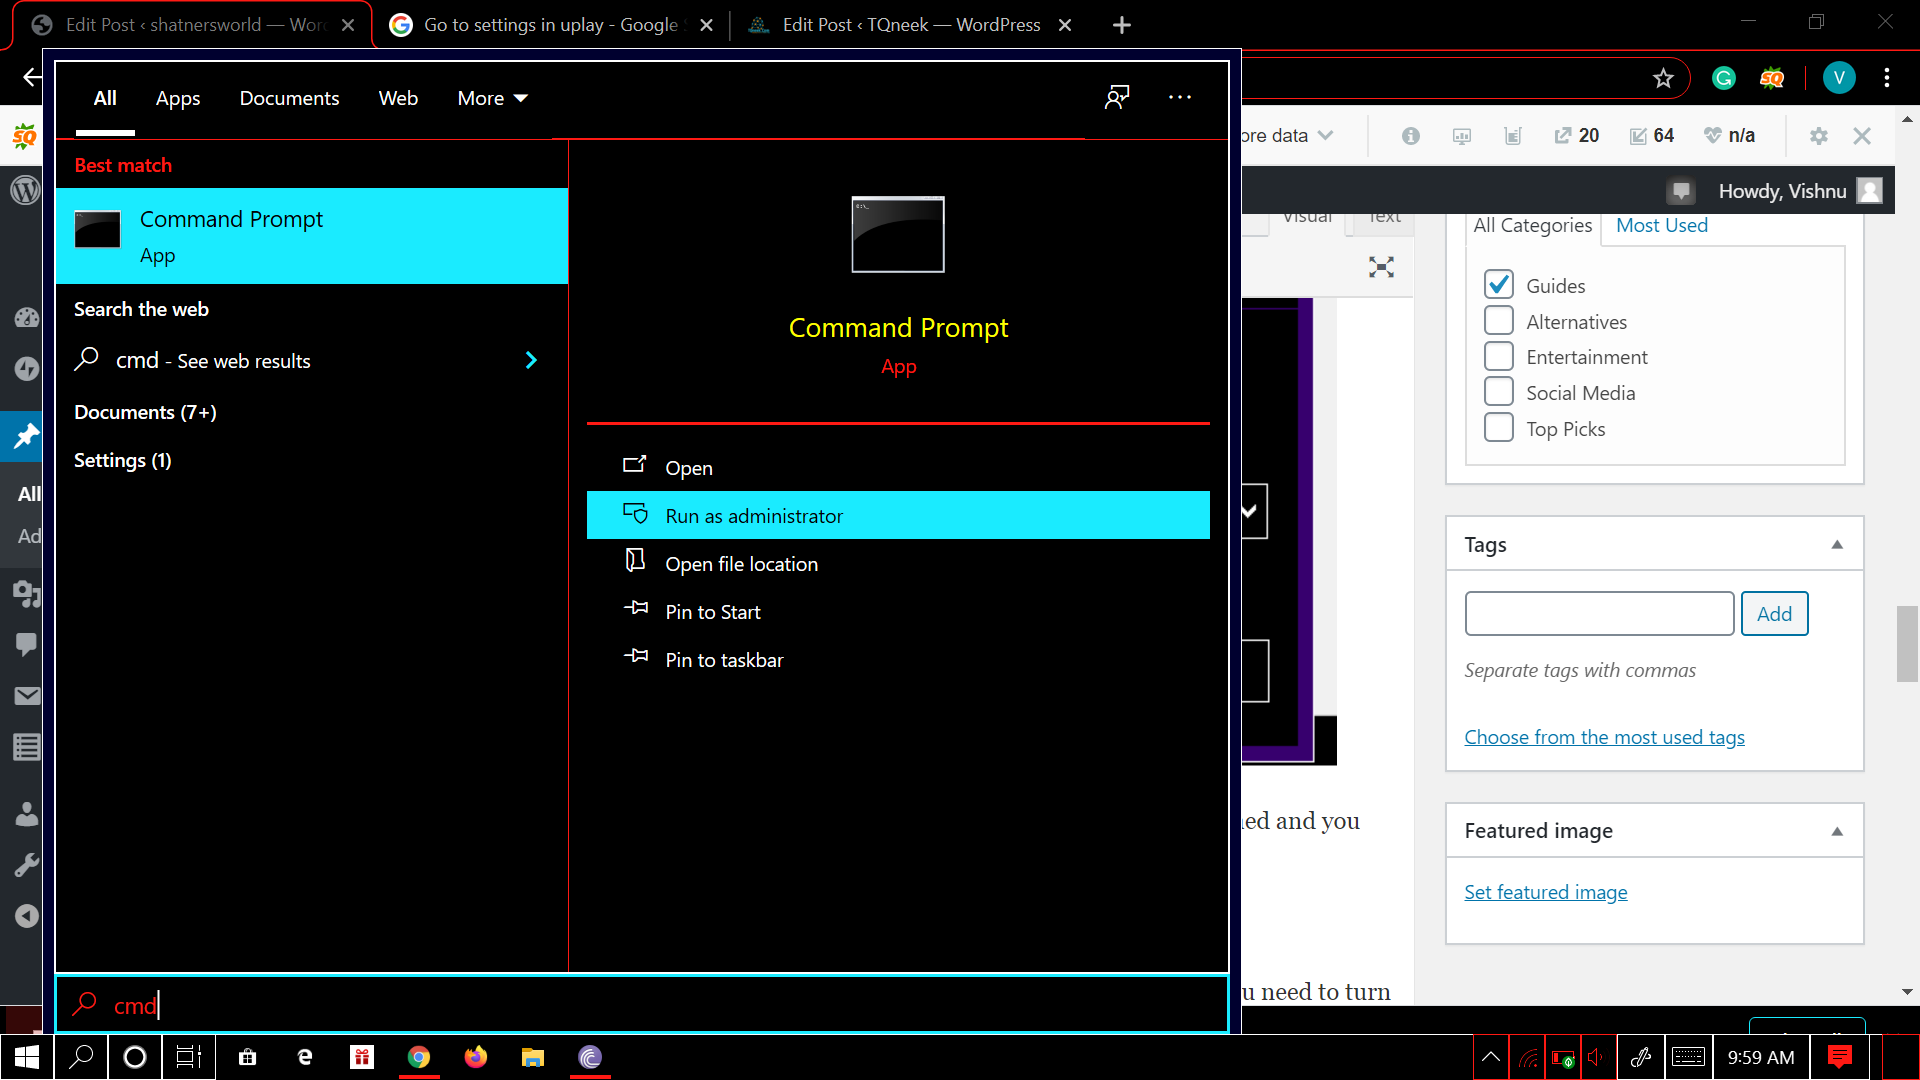Click the cmd search input box
Image resolution: width=1920 pixels, height=1080 pixels.
point(642,1004)
